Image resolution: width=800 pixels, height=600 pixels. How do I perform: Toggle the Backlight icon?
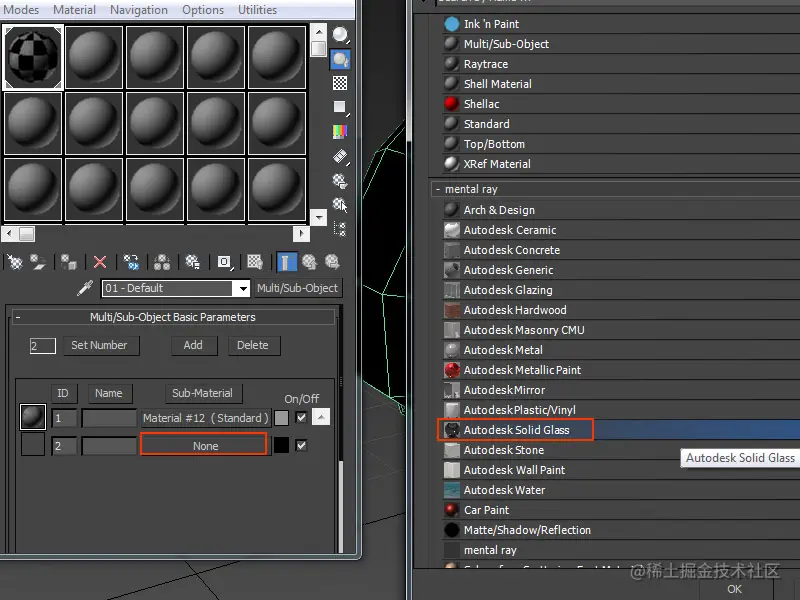[x=340, y=59]
